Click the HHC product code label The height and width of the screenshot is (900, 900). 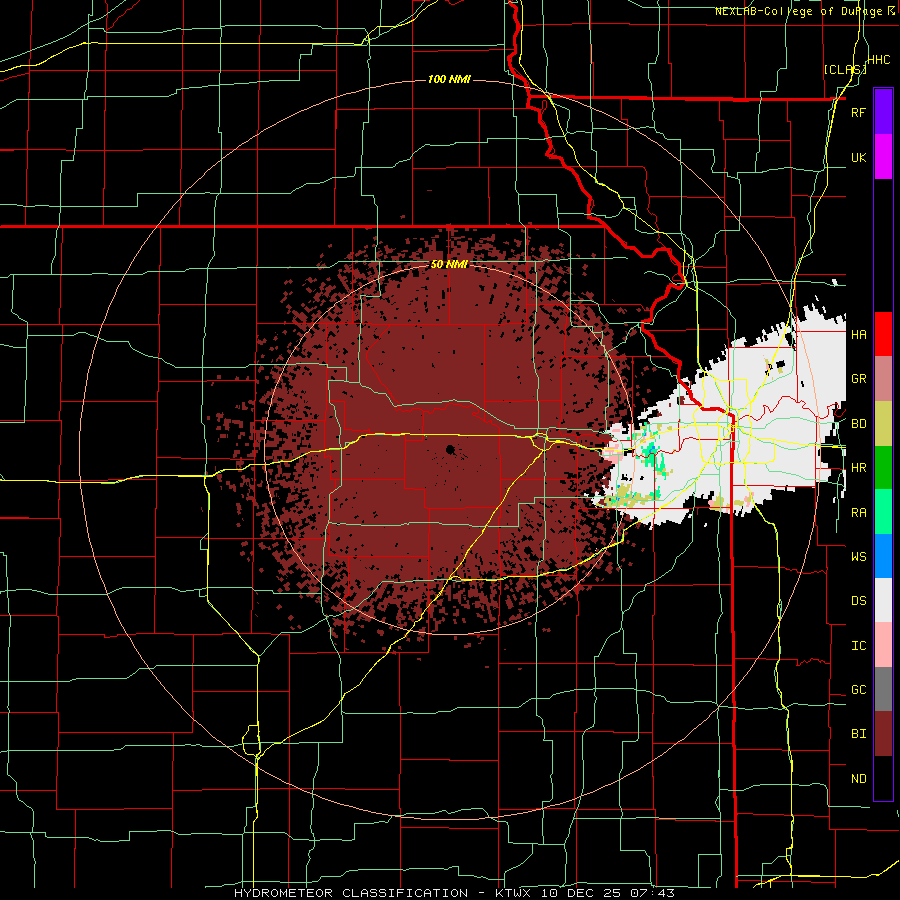pyautogui.click(x=879, y=60)
